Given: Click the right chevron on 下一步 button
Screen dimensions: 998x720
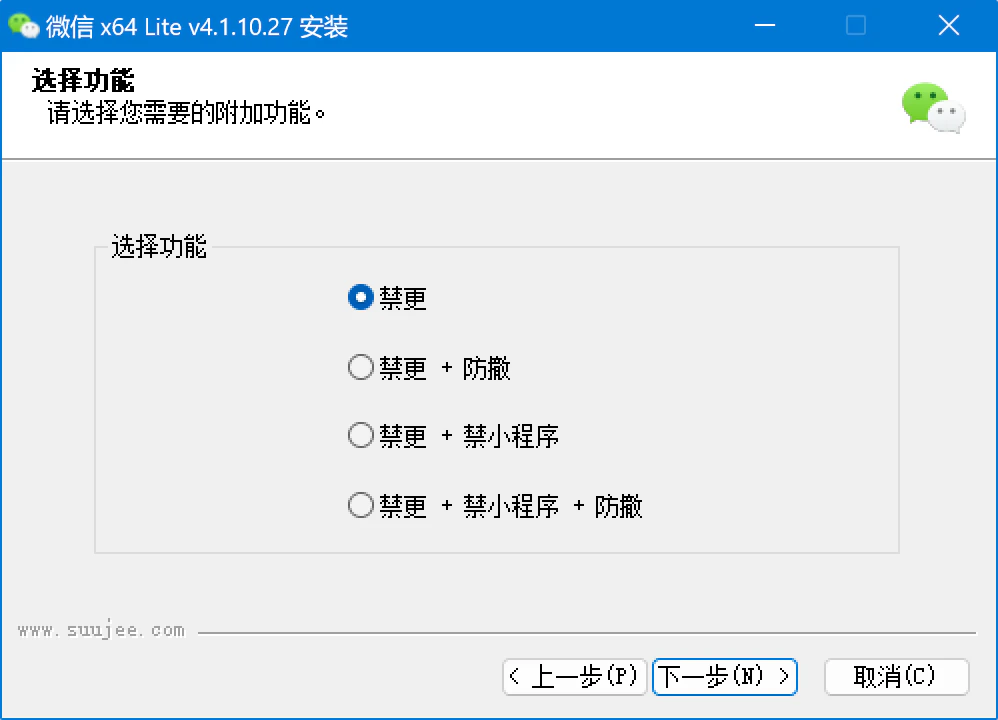Looking at the screenshot, I should click(x=784, y=677).
